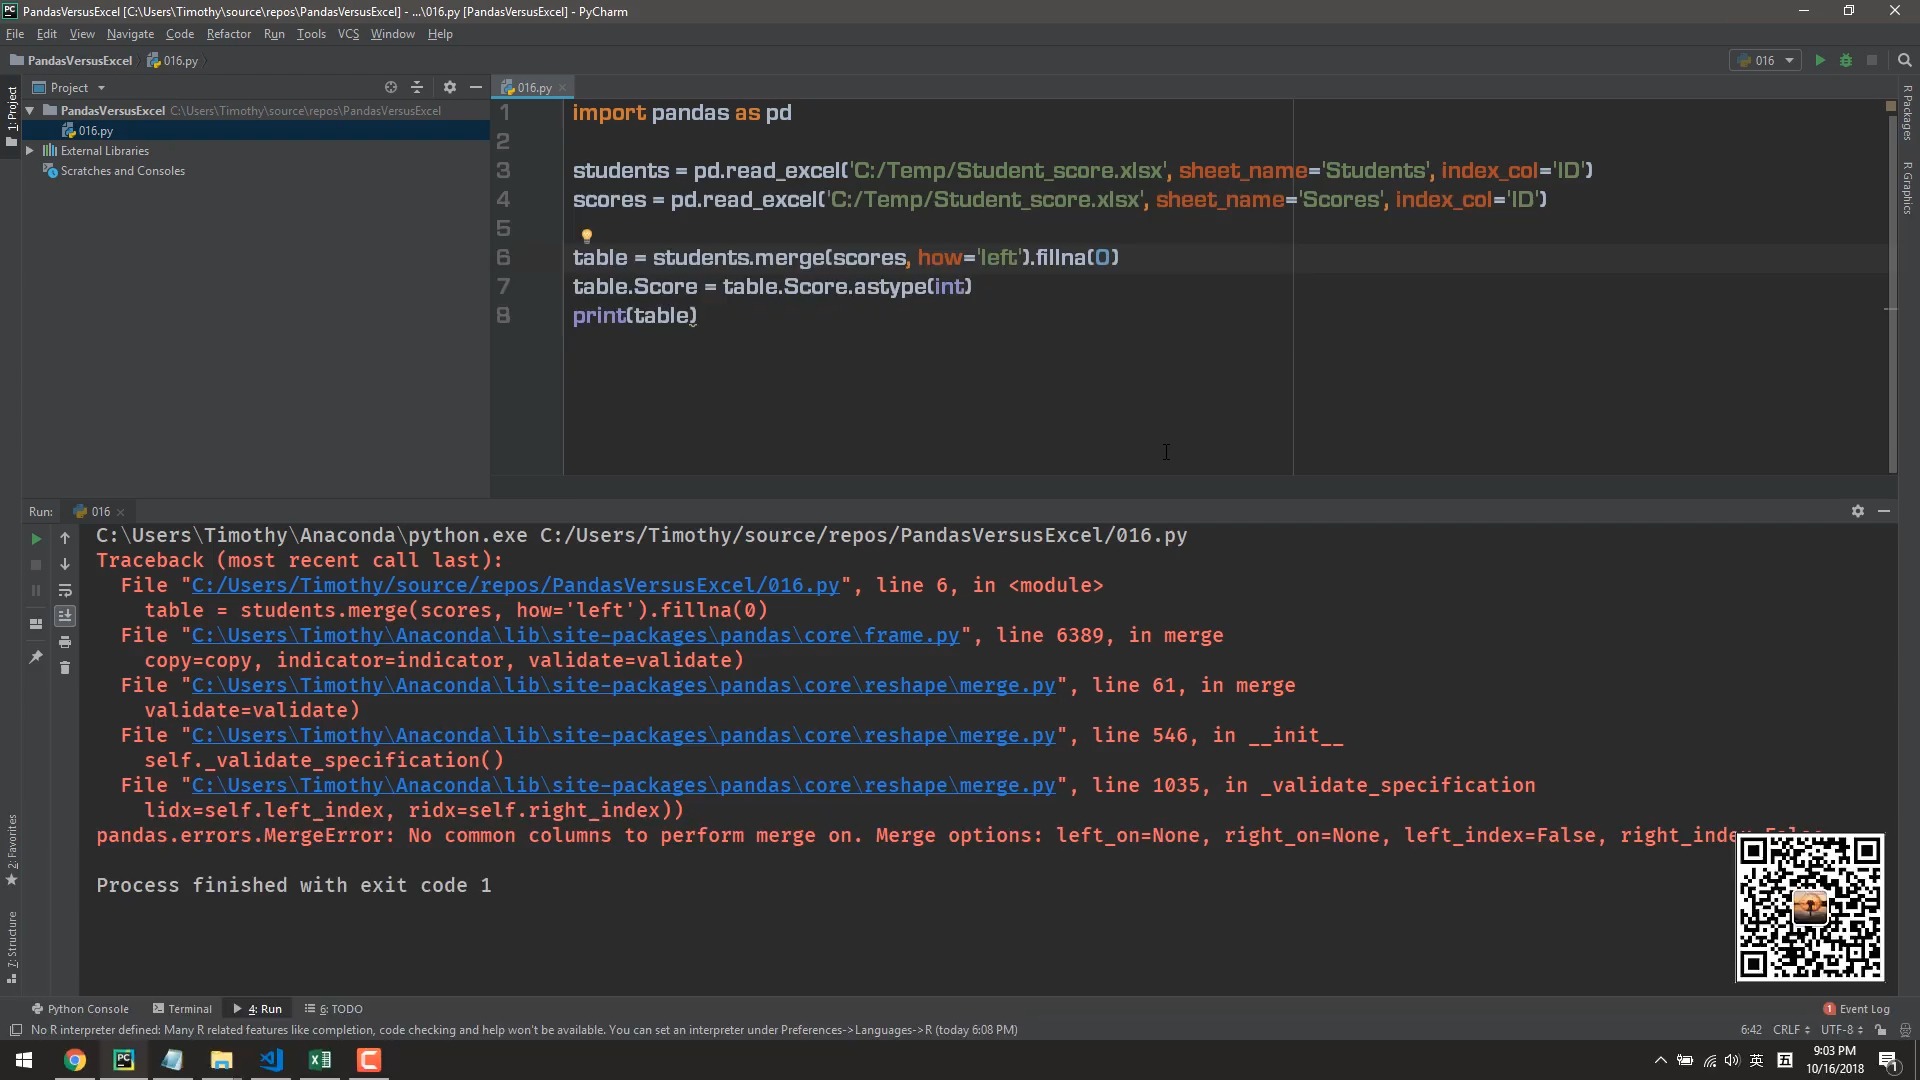Open Search Everywhere magnifier icon
The height and width of the screenshot is (1080, 1920).
1904,60
